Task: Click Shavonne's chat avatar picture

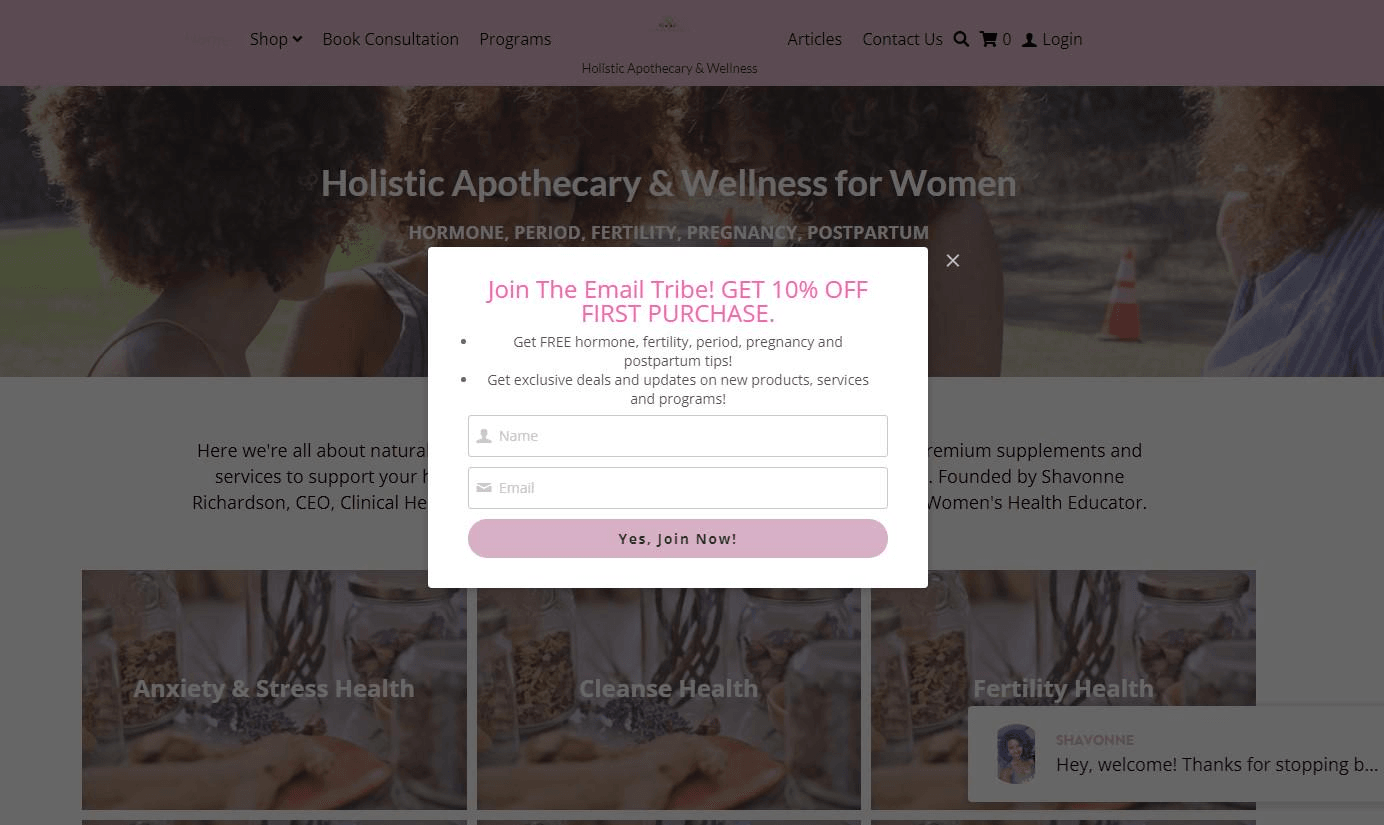Action: (1017, 754)
